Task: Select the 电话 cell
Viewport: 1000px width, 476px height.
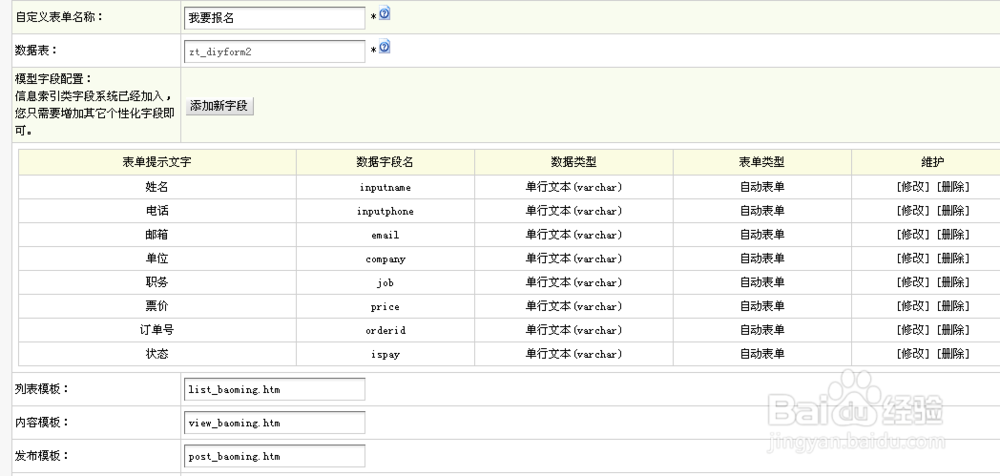Action: (157, 211)
